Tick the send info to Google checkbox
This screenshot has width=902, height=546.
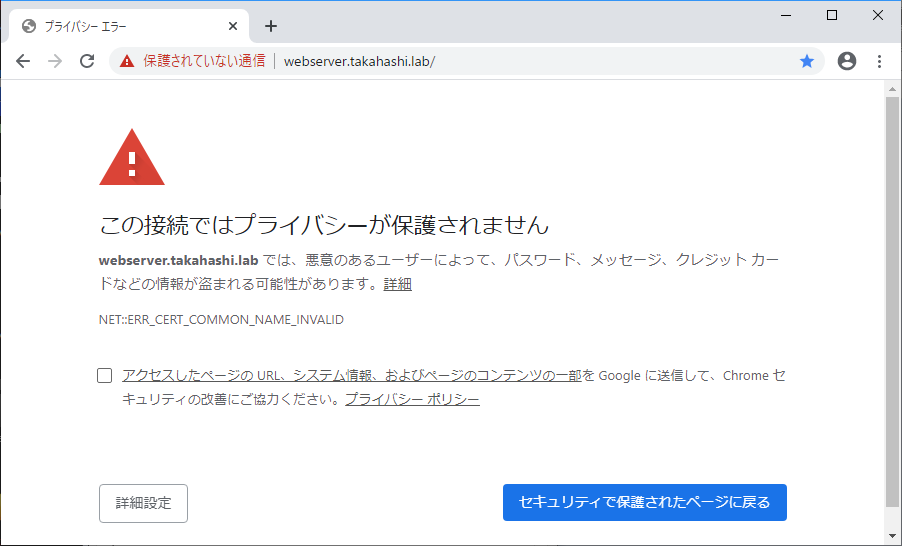click(105, 376)
